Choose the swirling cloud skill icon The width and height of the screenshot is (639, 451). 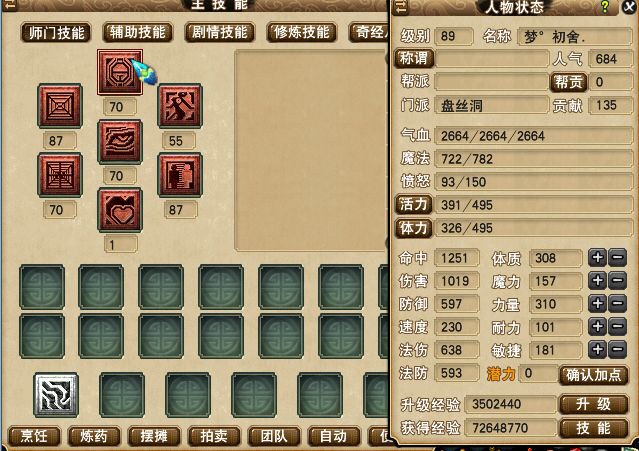point(120,141)
